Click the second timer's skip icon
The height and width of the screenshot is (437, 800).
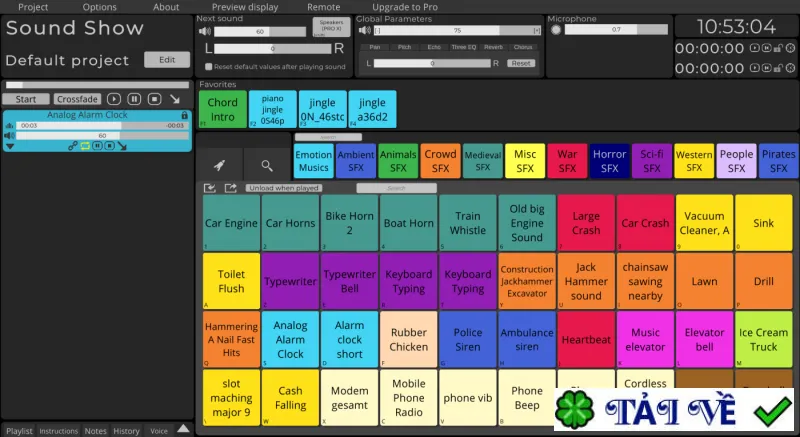click(766, 68)
